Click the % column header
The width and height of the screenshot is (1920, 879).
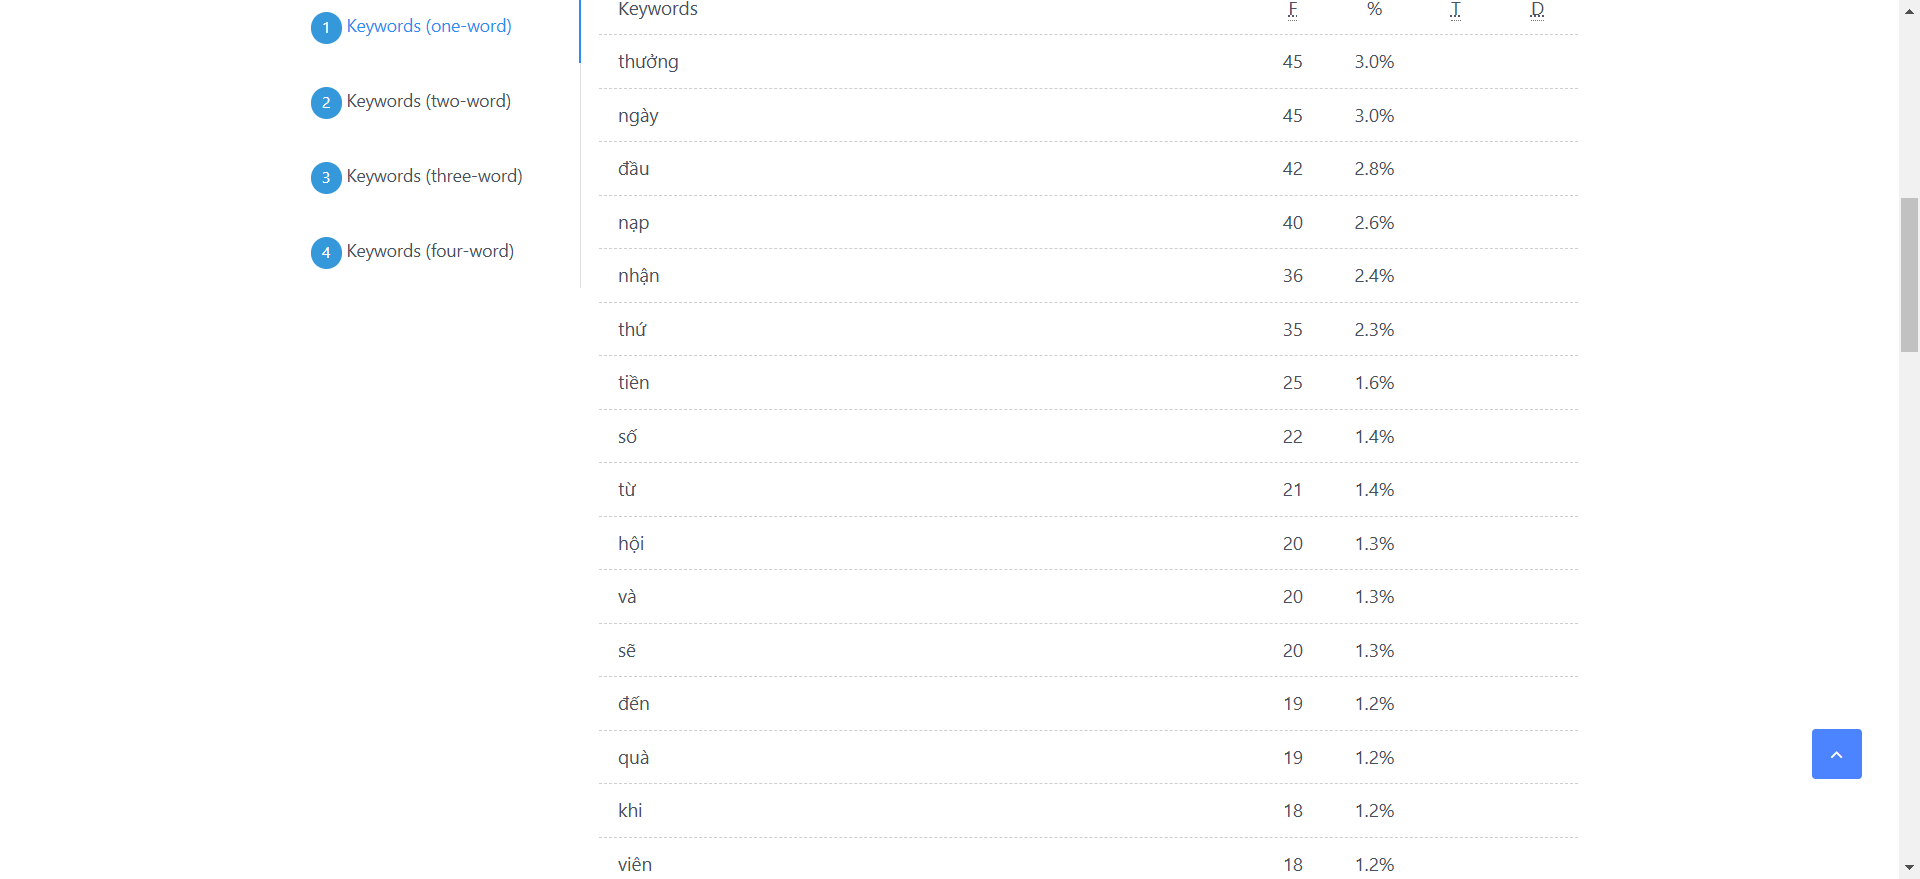1374,10
